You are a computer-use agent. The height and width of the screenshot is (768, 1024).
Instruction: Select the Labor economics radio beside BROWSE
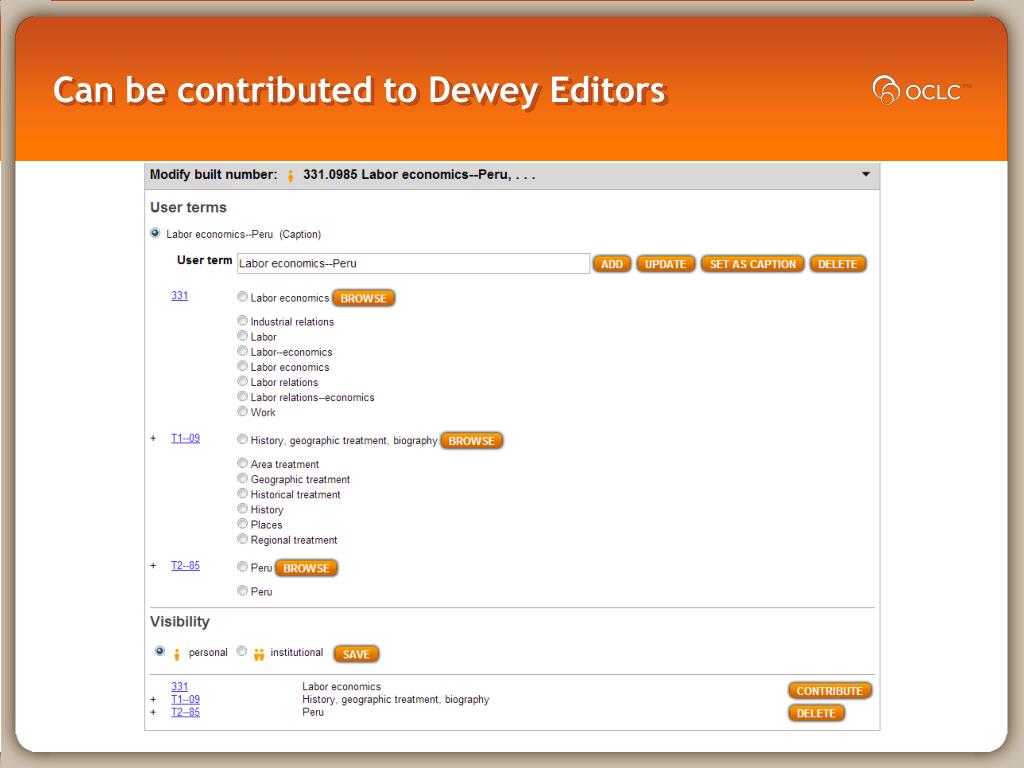tap(242, 297)
